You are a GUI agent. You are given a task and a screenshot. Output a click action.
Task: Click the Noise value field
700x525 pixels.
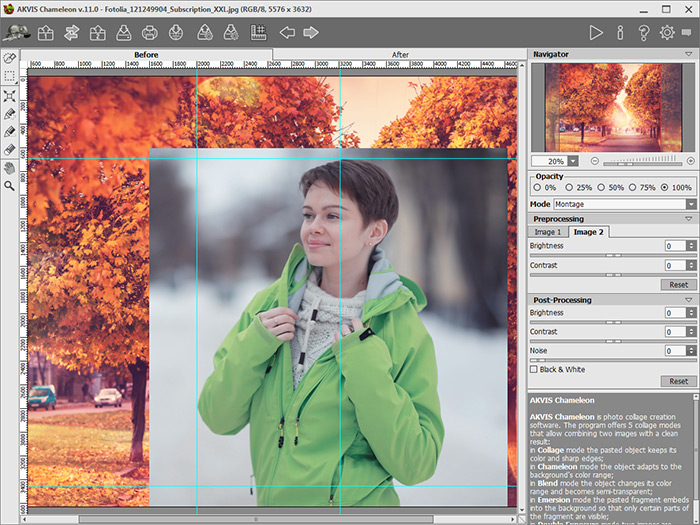(x=675, y=351)
